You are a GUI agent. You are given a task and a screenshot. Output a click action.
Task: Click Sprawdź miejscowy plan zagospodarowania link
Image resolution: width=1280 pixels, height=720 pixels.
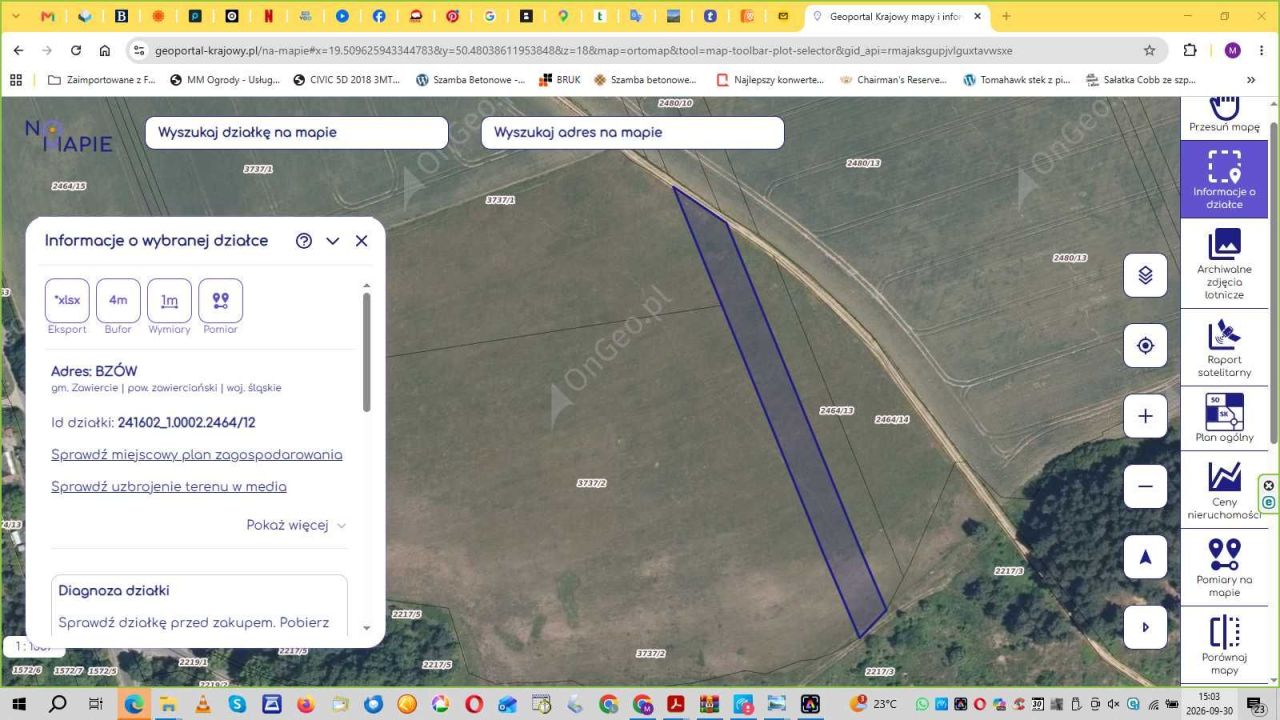[197, 455]
